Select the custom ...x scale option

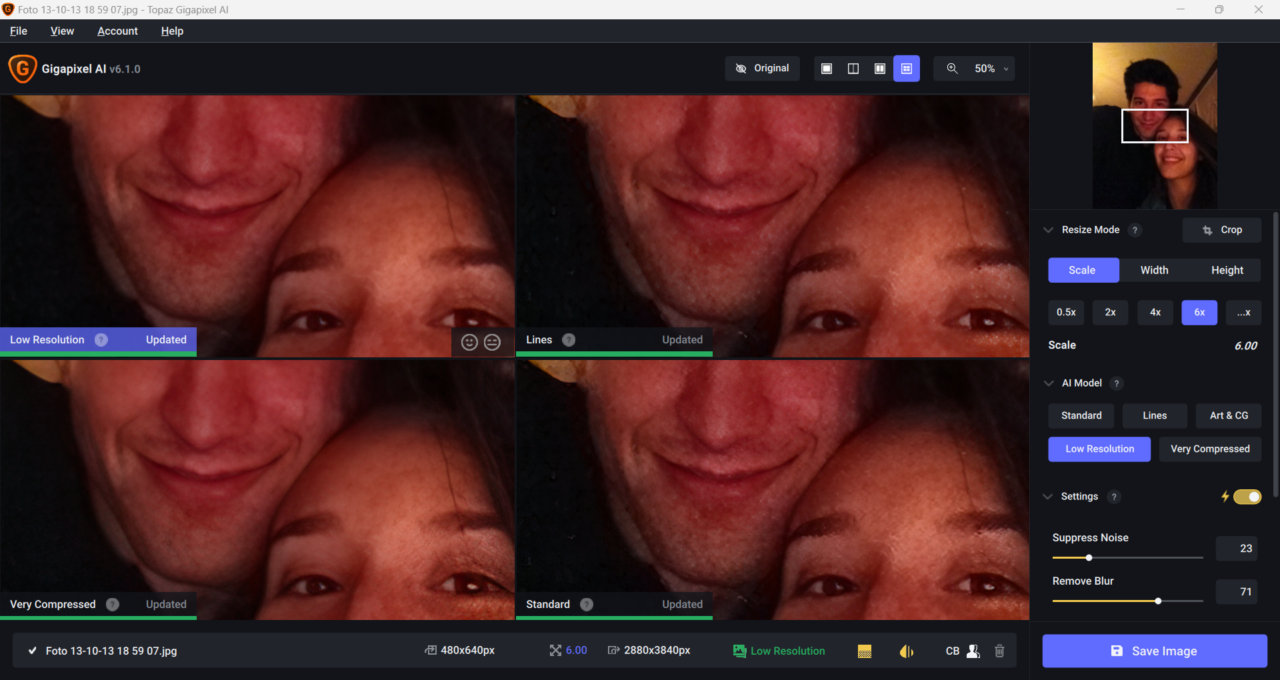pos(1244,312)
